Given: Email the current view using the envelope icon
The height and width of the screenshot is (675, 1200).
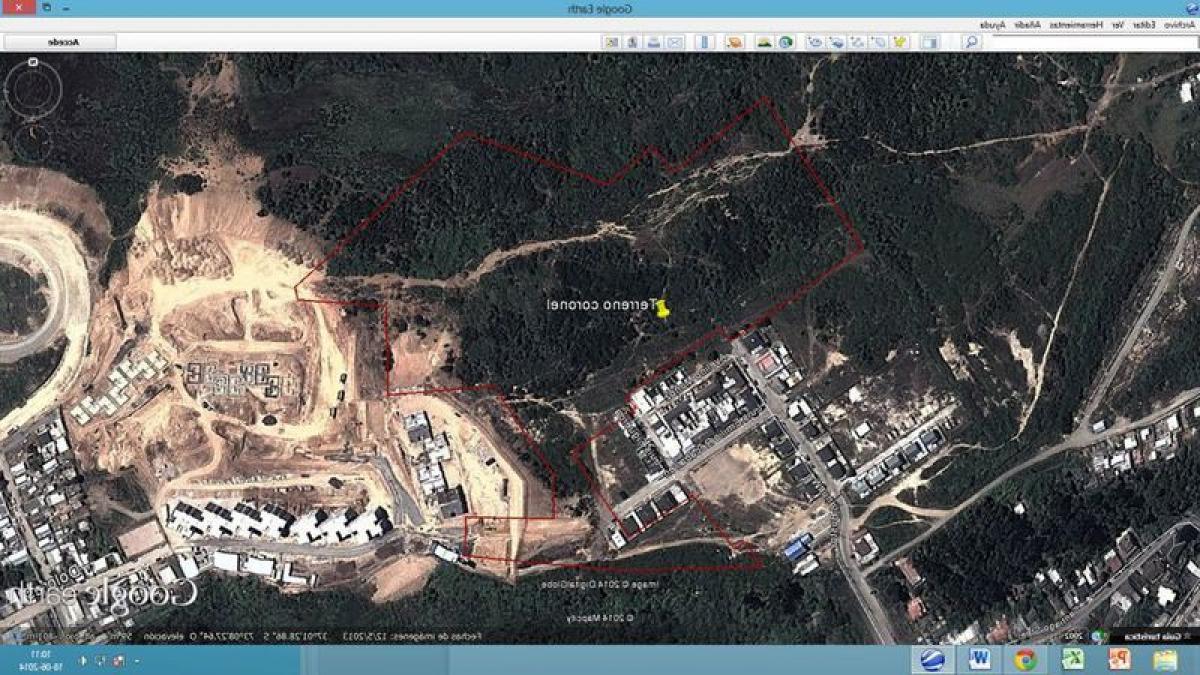Looking at the screenshot, I should 674,42.
